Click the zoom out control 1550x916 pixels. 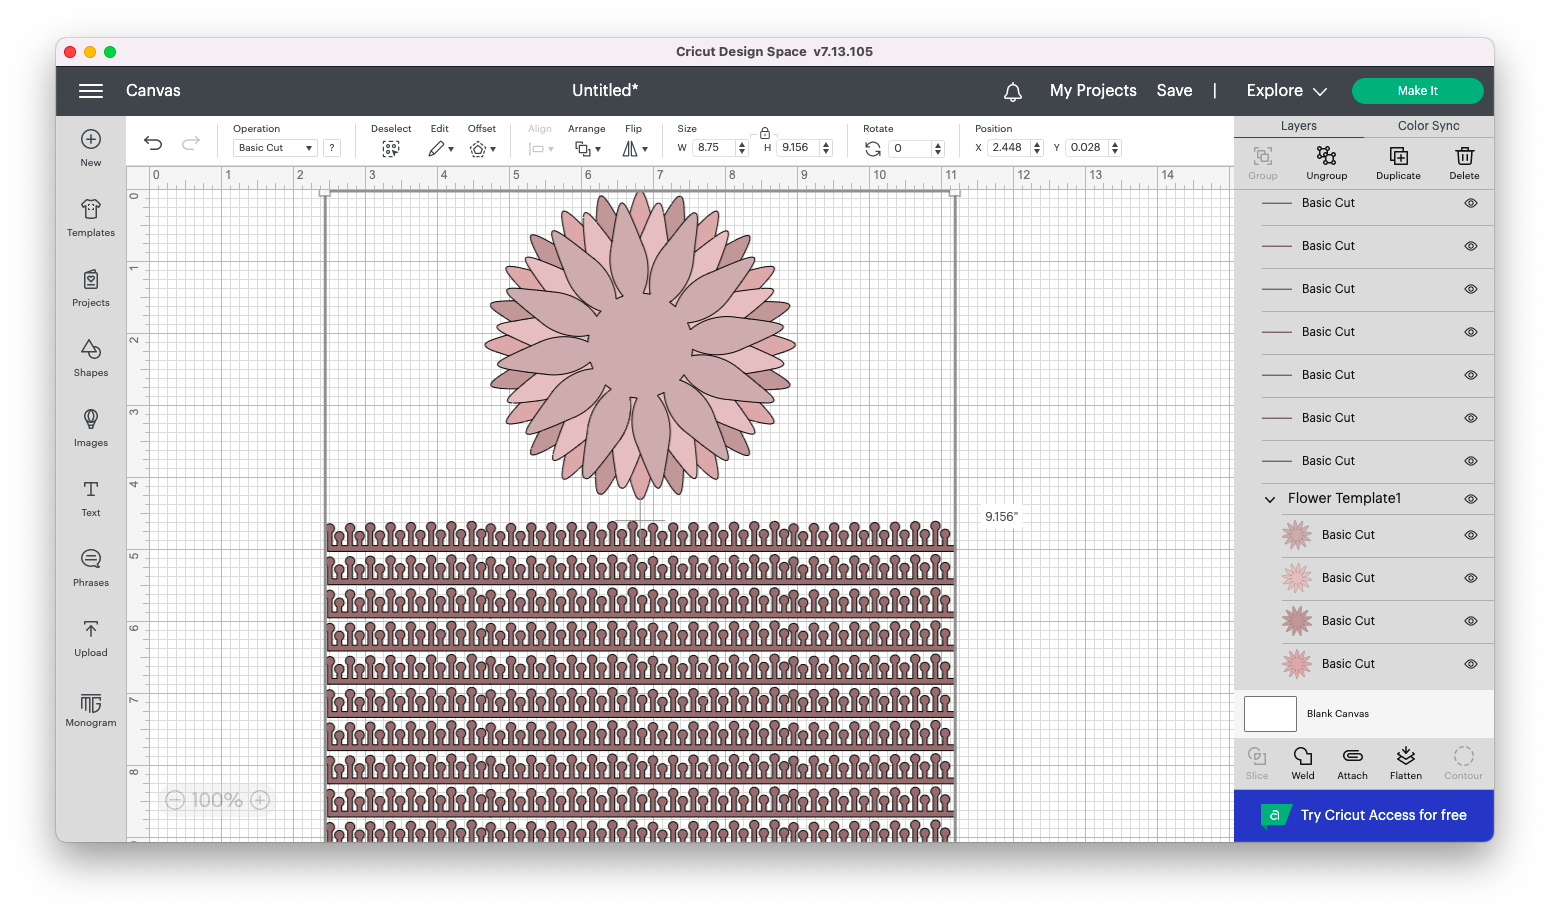(x=175, y=799)
